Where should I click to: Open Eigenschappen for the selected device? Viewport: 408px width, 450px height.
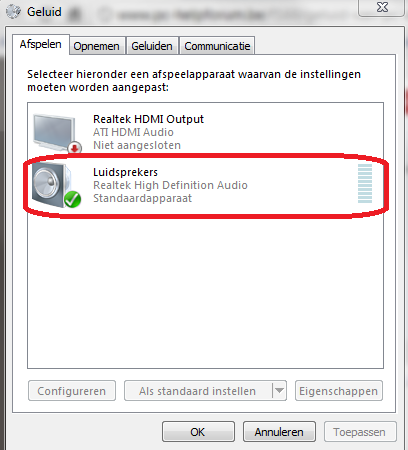coord(339,390)
